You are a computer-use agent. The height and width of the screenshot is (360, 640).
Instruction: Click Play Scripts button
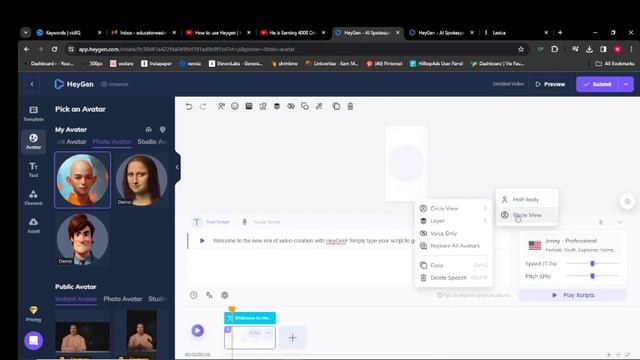click(x=573, y=295)
